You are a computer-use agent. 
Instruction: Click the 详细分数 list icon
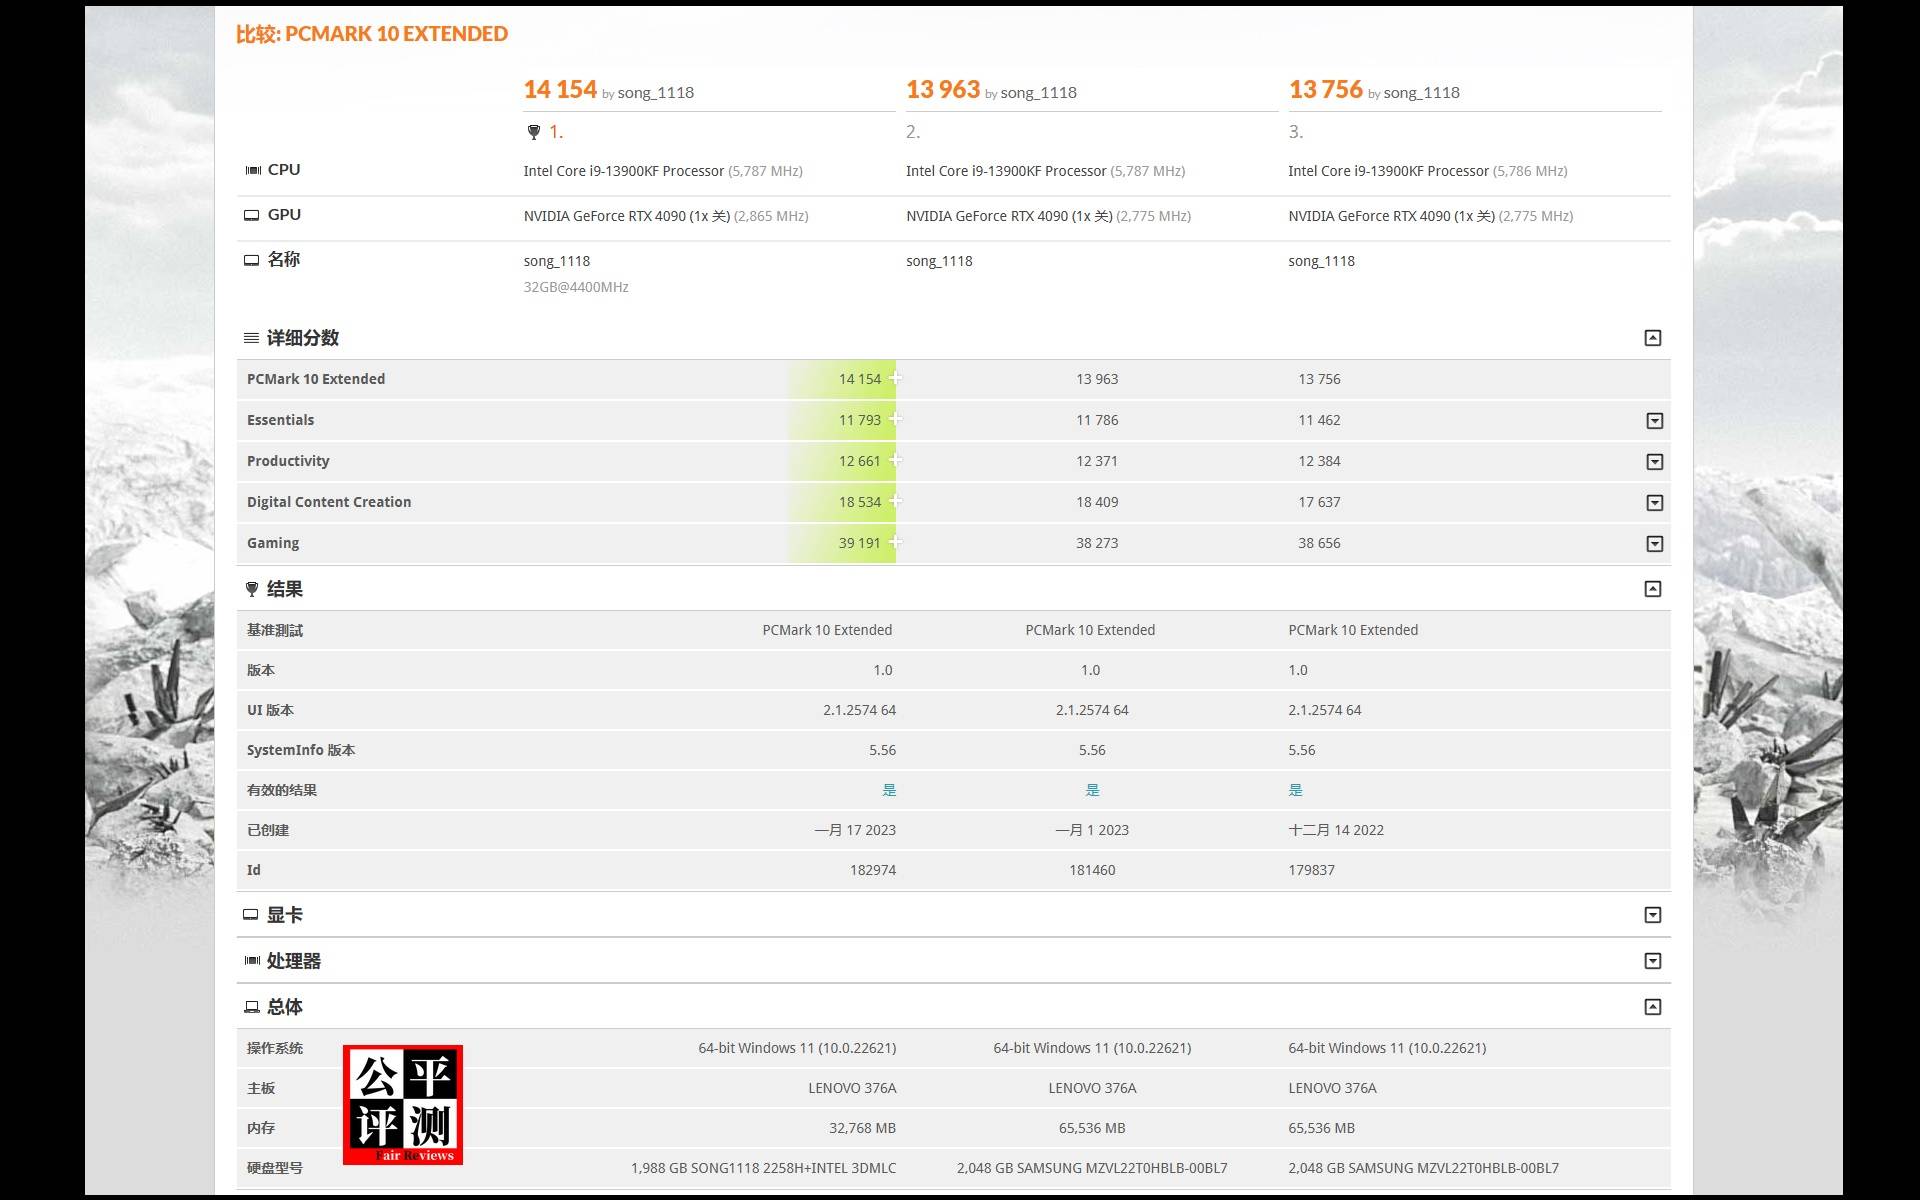(x=251, y=338)
